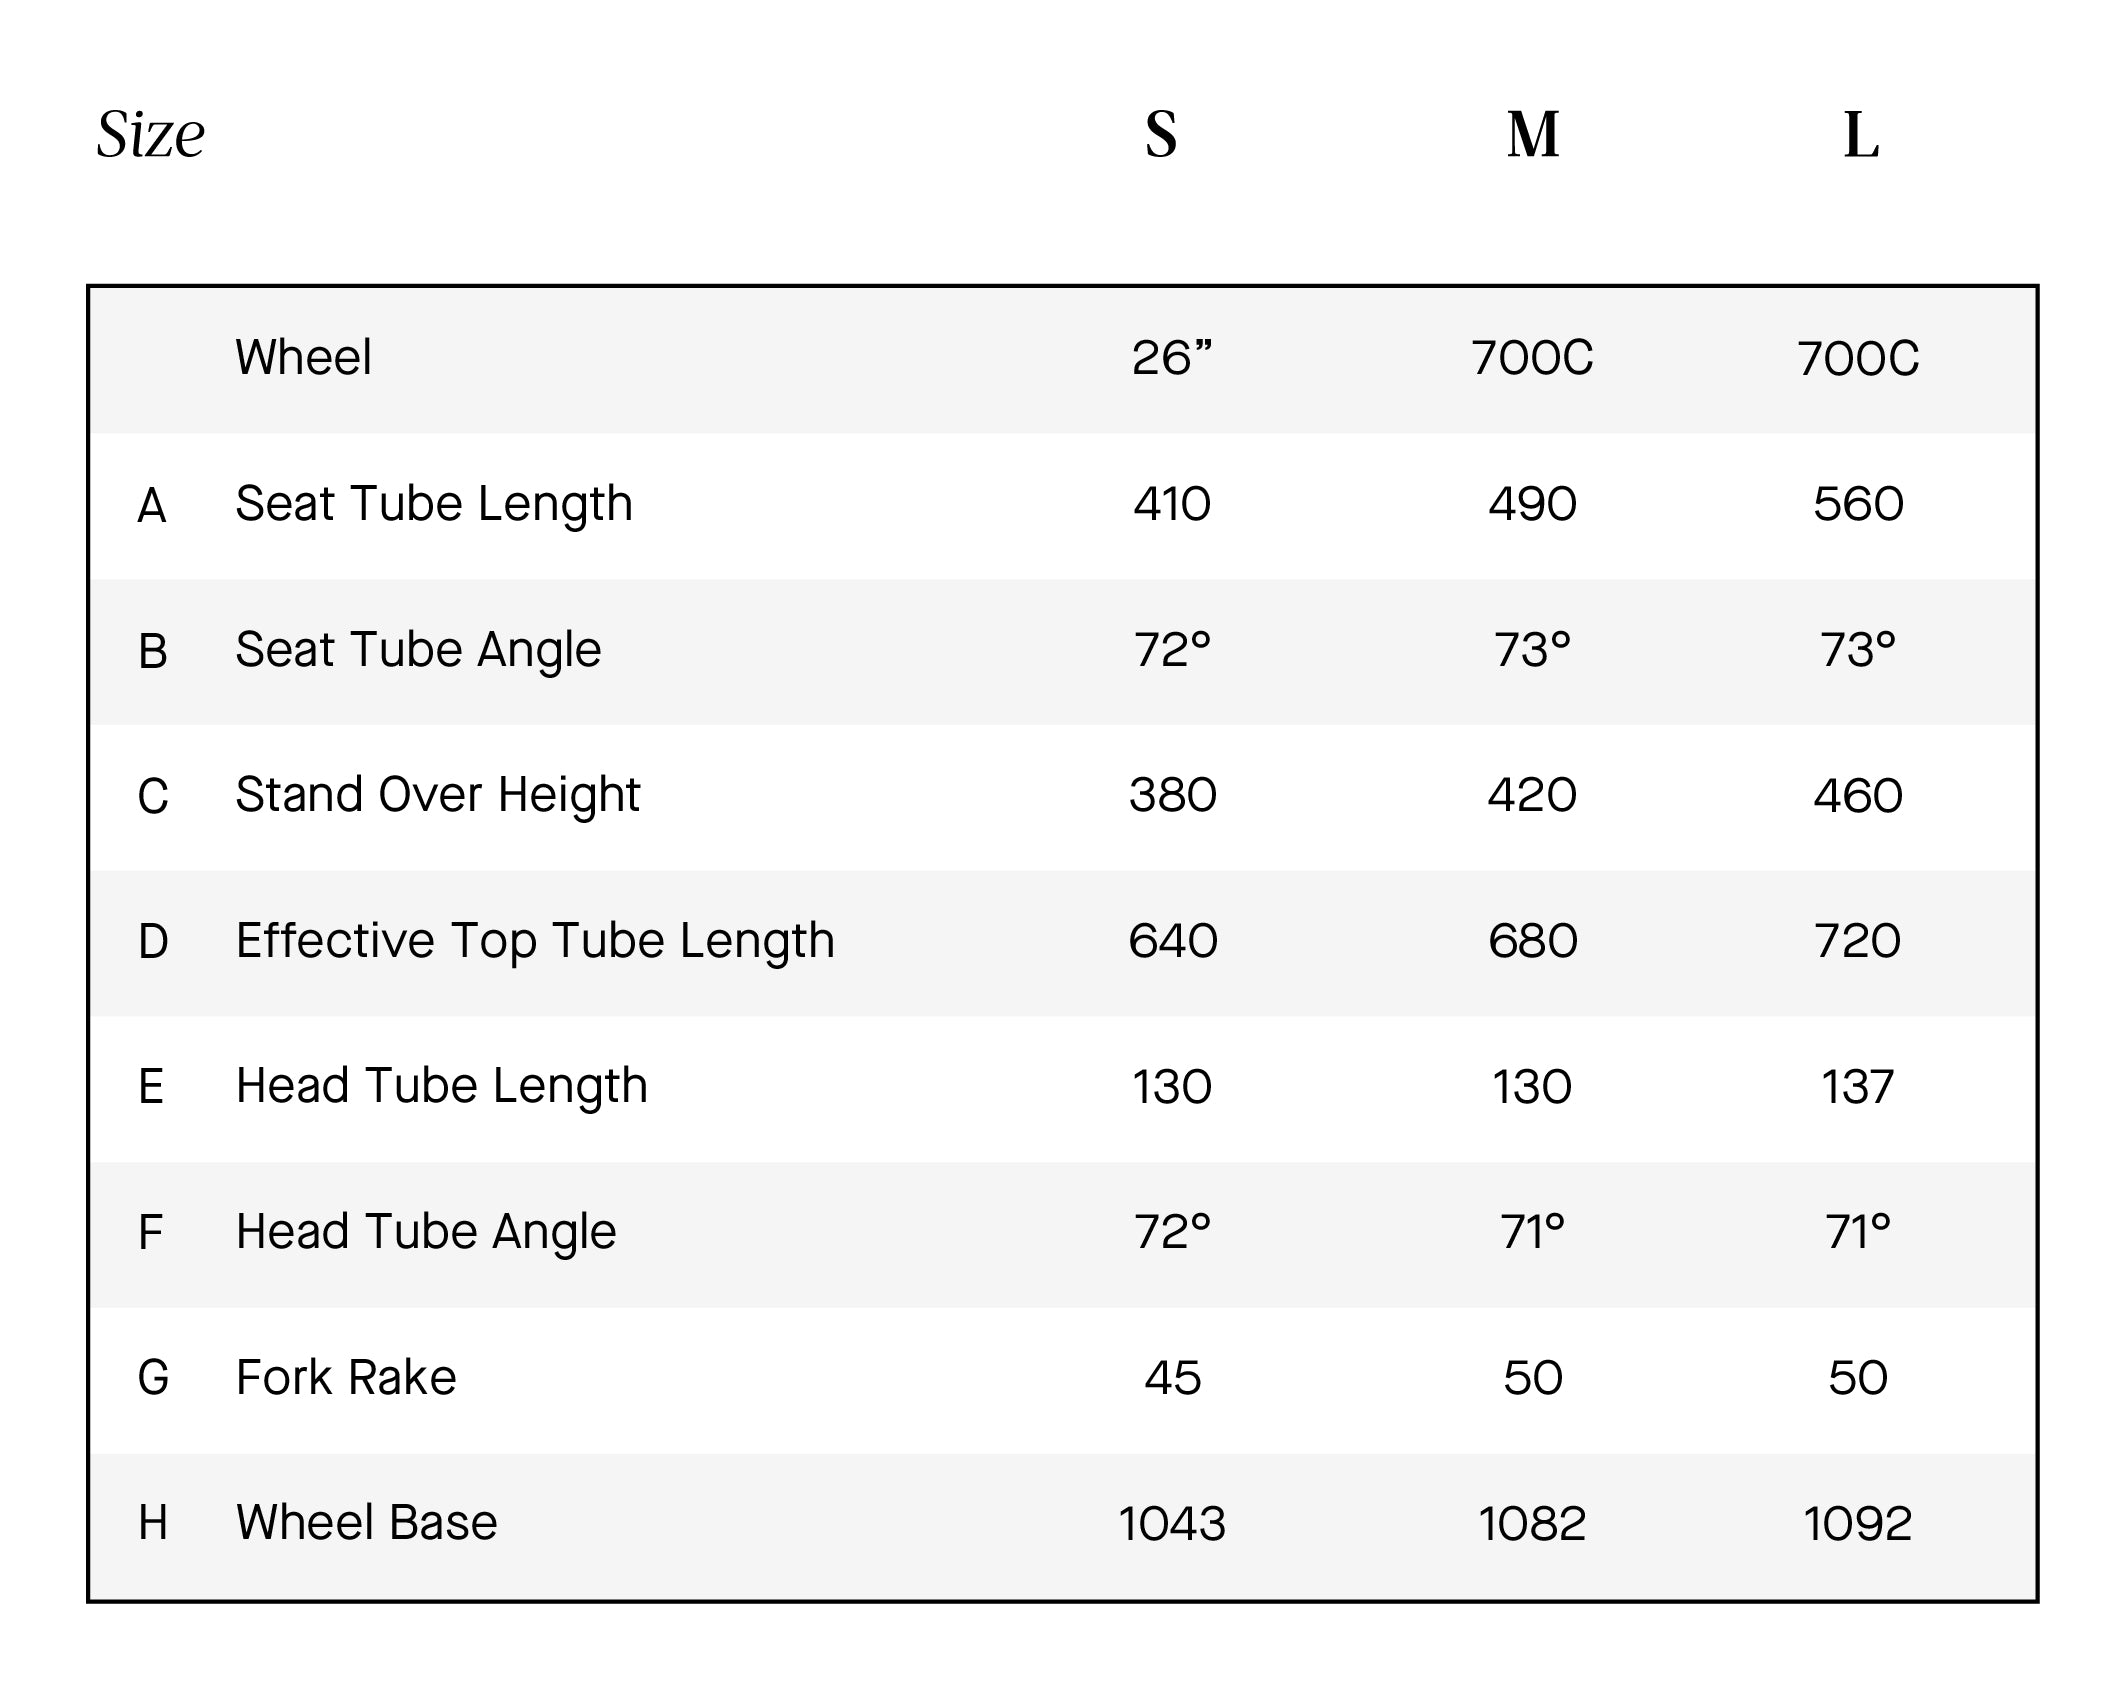Select the Fork Rake row label

[x=346, y=1377]
